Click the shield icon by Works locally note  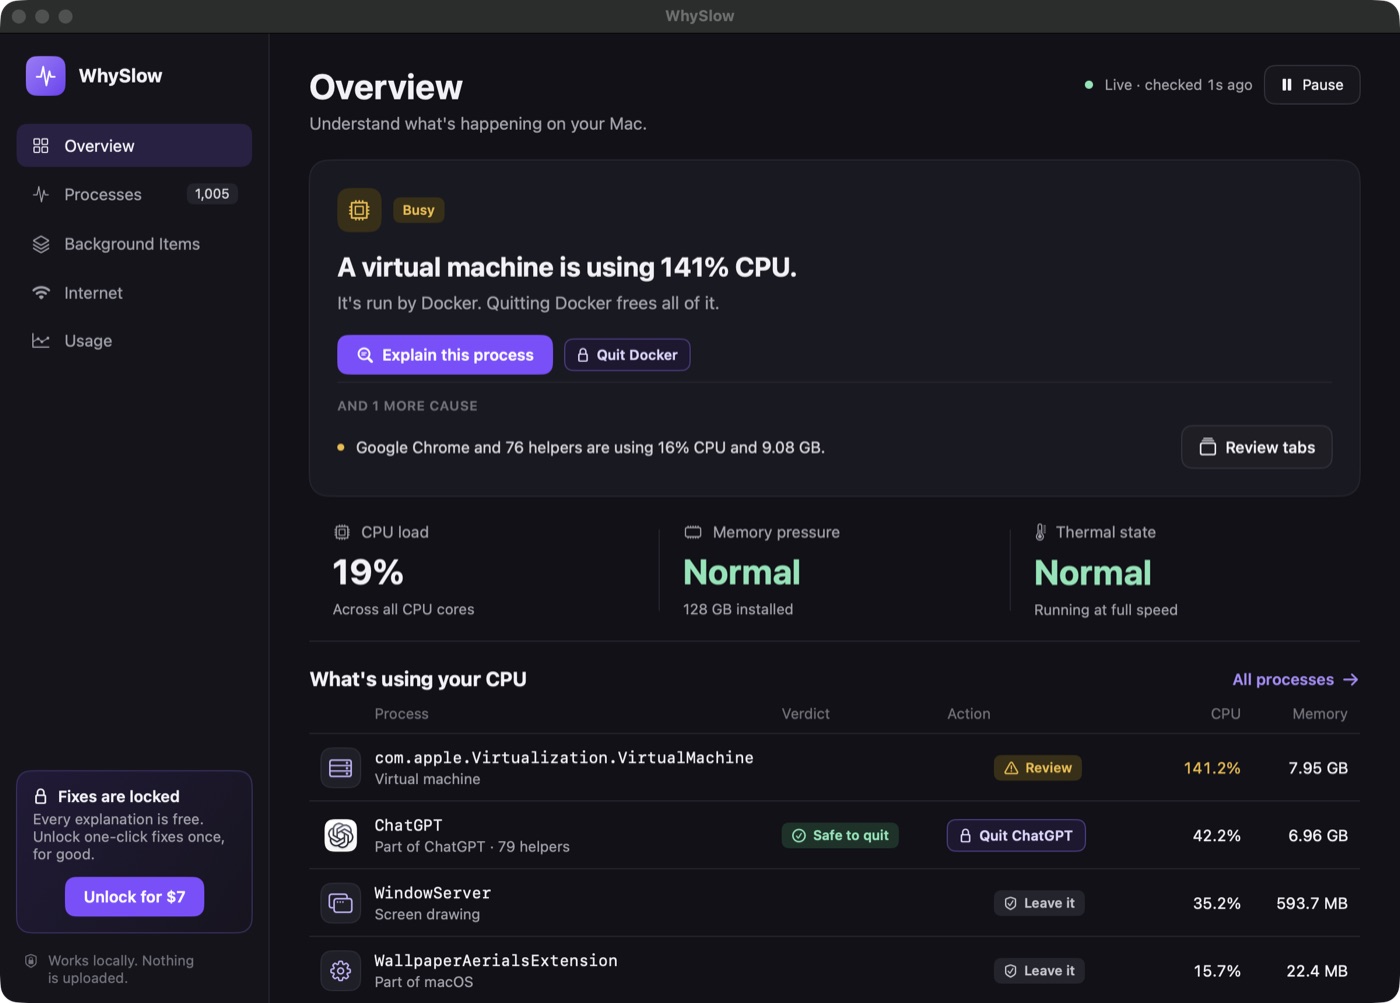[x=31, y=961]
